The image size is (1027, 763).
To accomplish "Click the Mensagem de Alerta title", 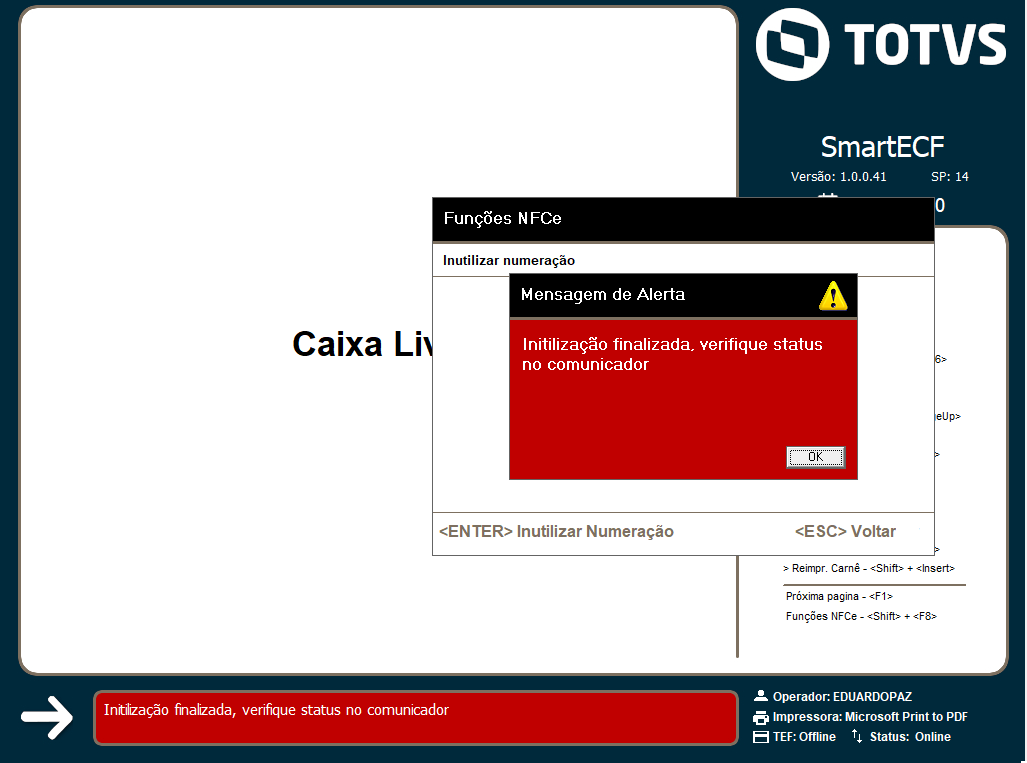I will [603, 295].
